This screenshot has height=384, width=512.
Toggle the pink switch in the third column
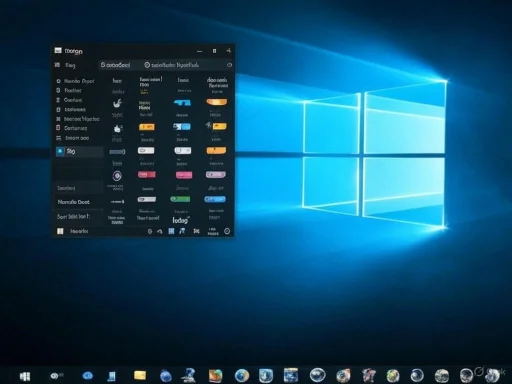184,175
